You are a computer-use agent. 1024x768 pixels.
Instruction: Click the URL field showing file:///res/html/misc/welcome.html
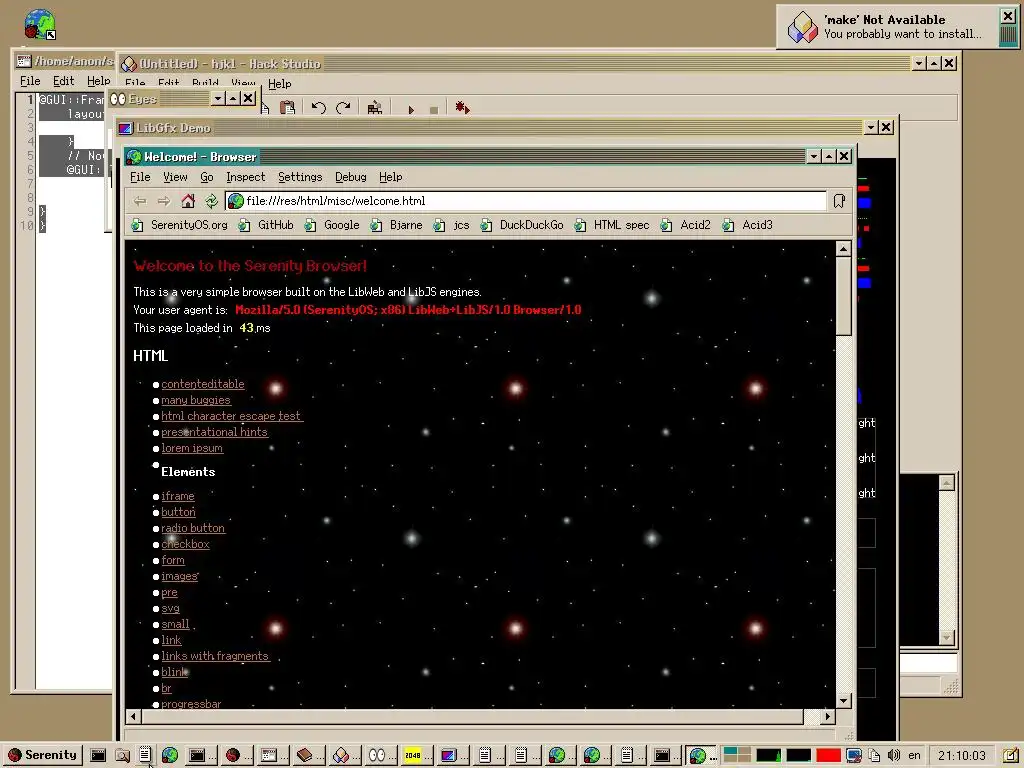526,201
